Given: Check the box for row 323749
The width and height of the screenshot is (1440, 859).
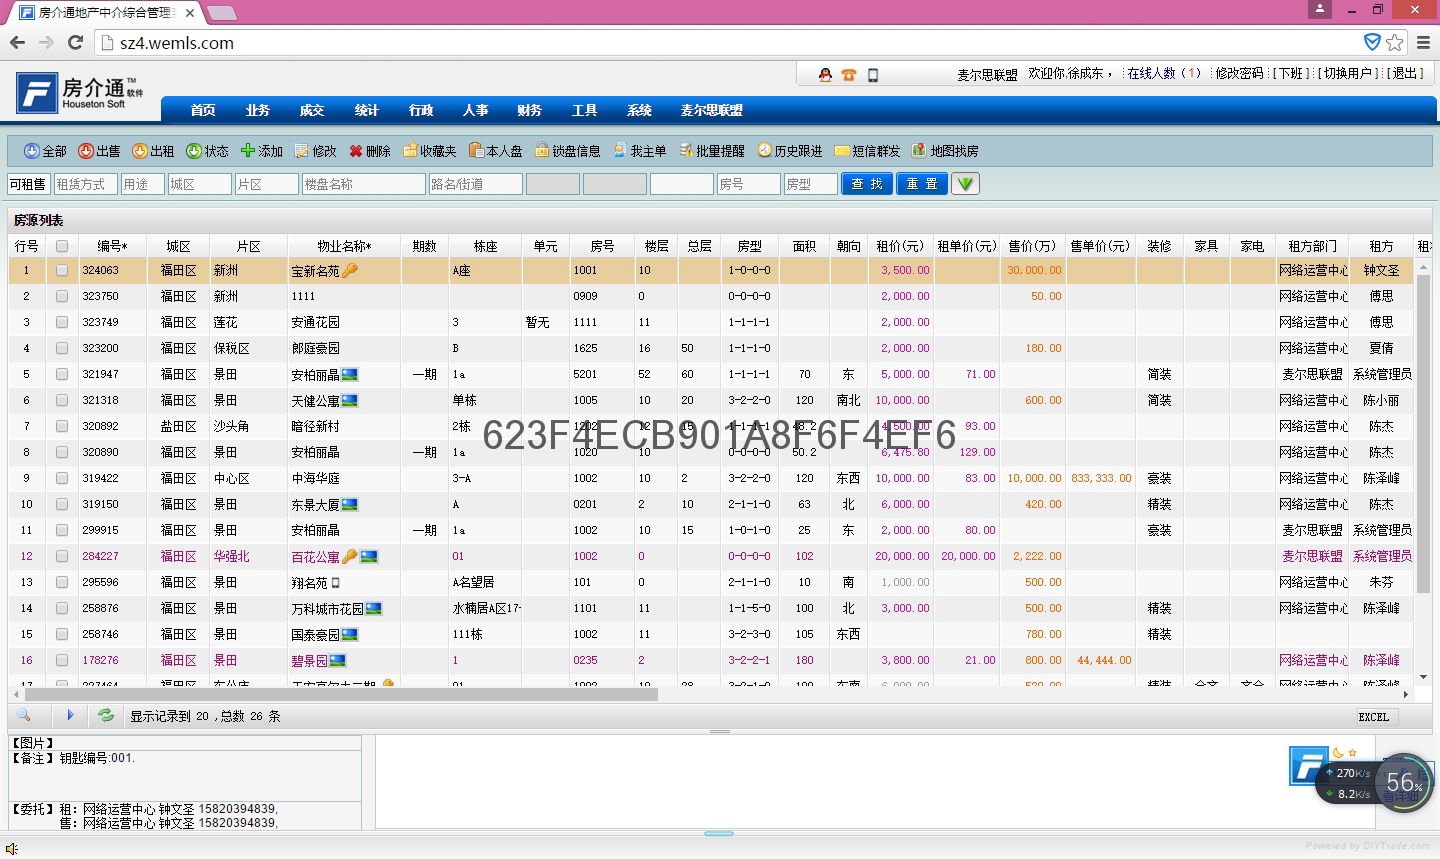Looking at the screenshot, I should point(62,322).
